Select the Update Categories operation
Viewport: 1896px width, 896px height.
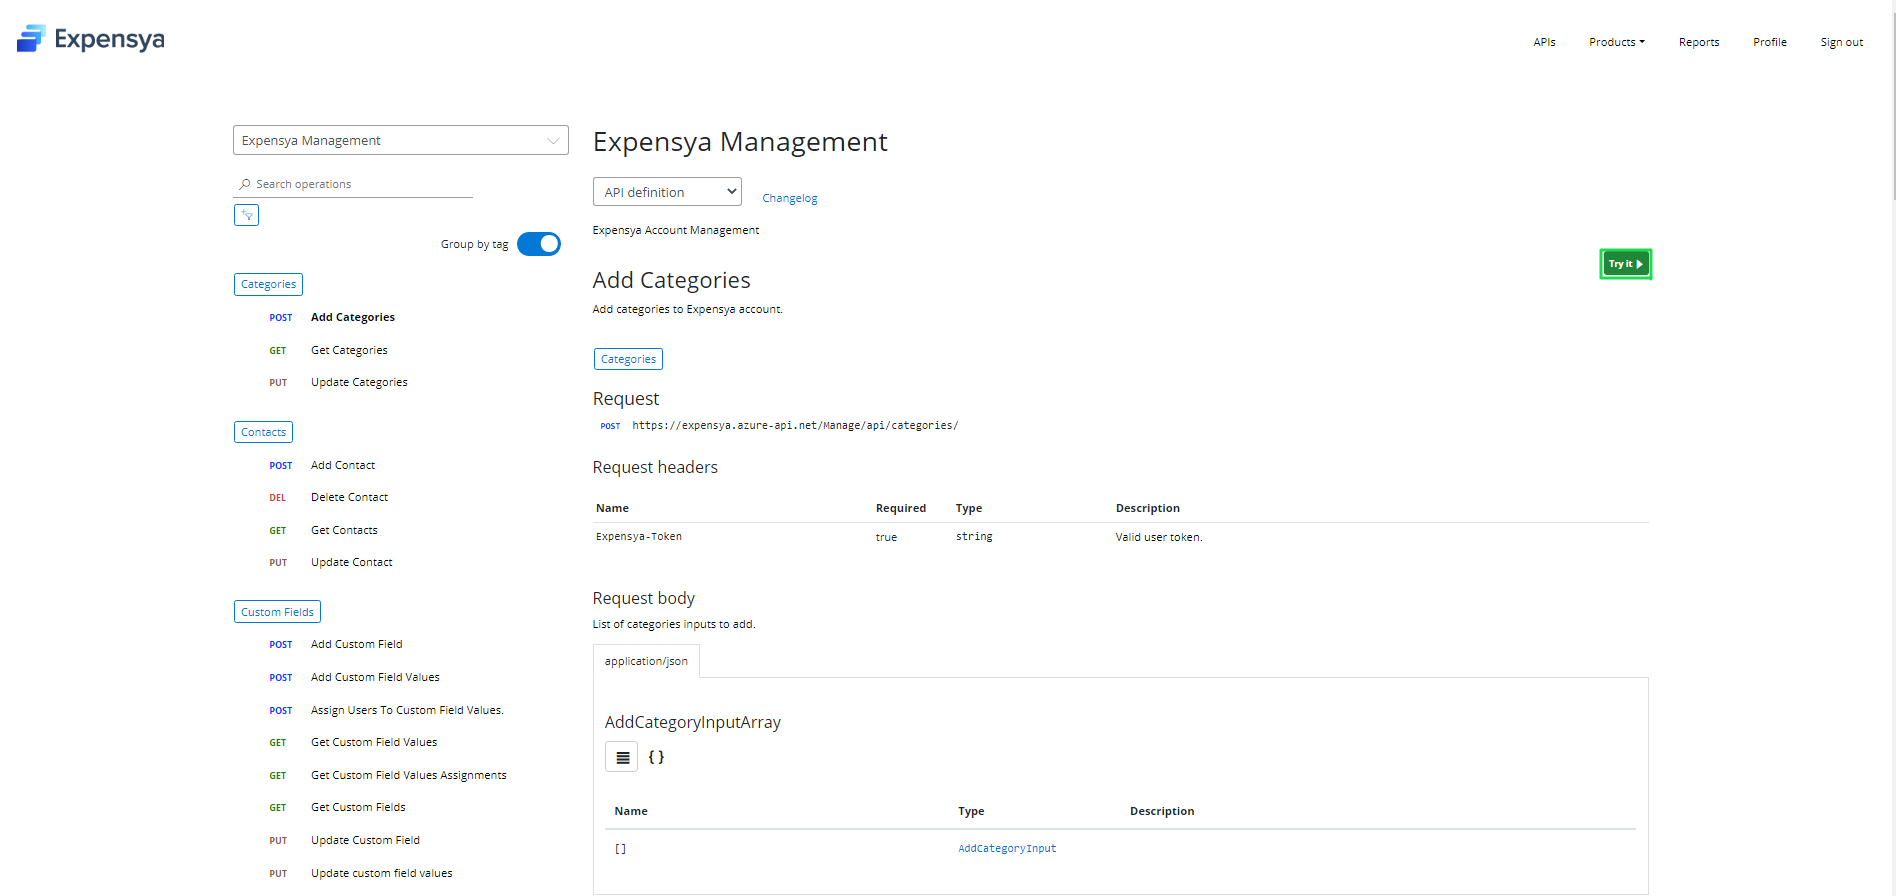pos(359,382)
